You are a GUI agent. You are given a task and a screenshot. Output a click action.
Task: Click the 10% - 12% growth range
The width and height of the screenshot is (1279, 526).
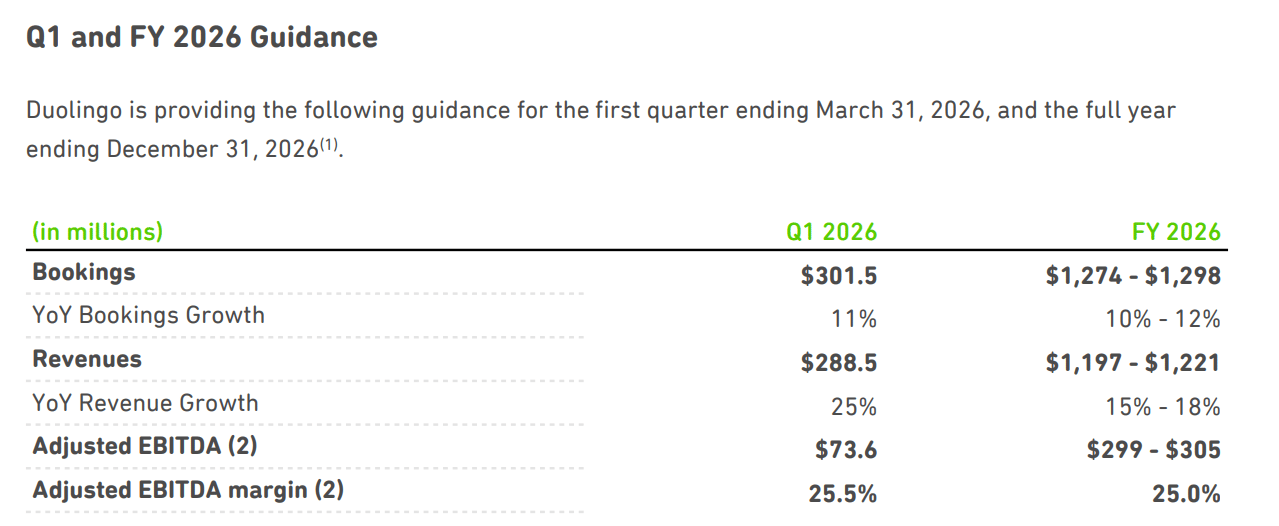[x=1164, y=319]
